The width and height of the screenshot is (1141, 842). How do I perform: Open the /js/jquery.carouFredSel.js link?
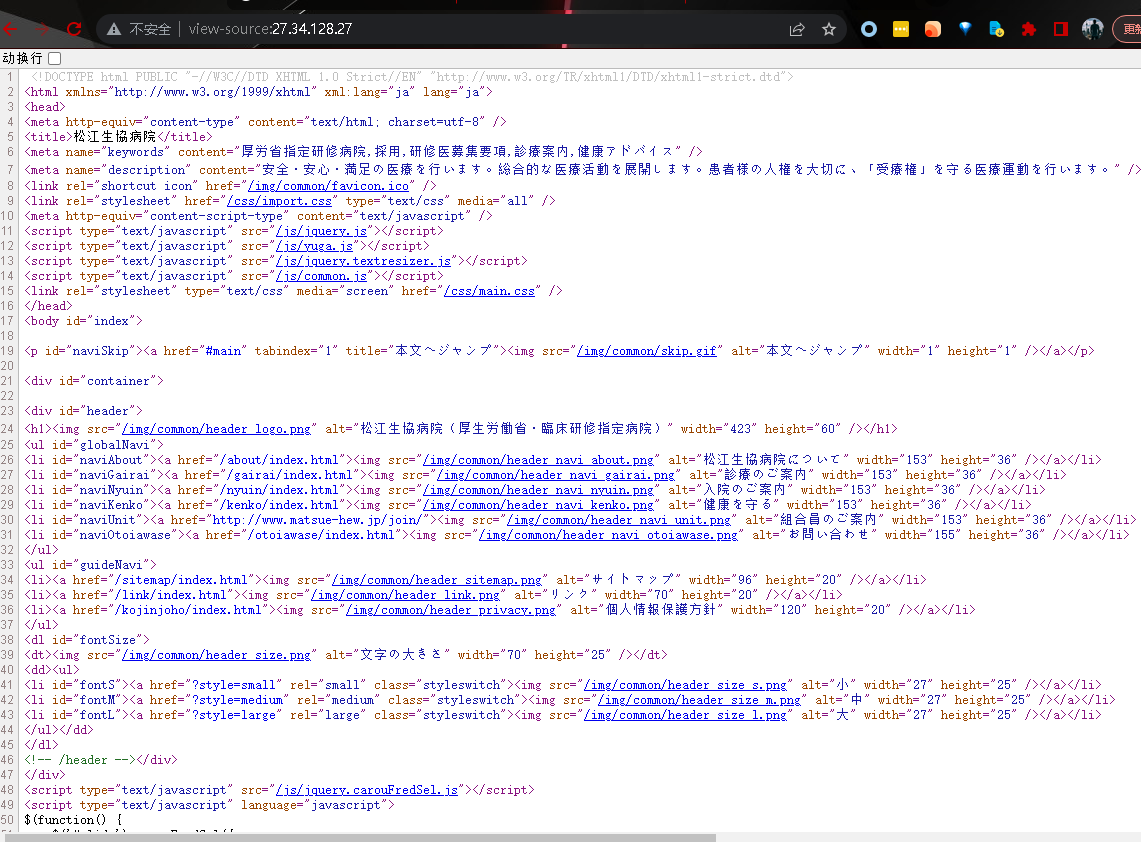[367, 790]
